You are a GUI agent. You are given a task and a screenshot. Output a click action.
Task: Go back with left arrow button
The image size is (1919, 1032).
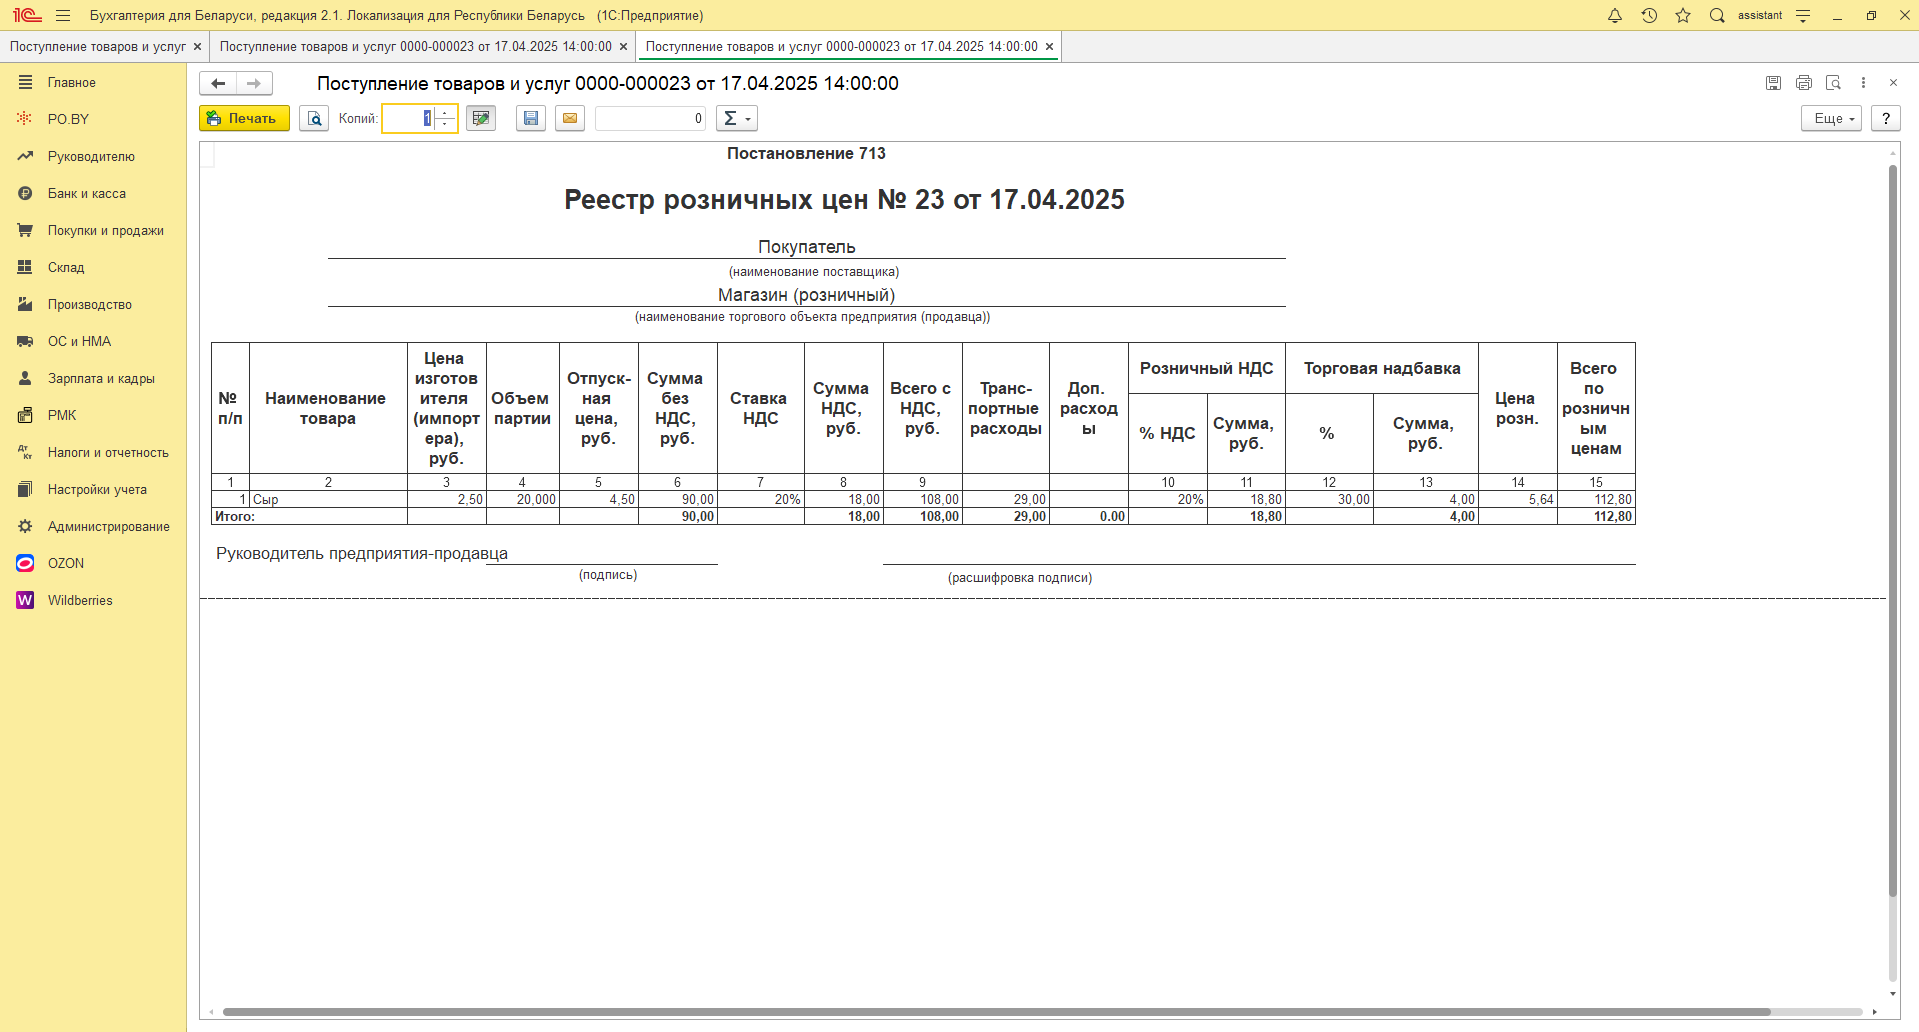pos(218,84)
